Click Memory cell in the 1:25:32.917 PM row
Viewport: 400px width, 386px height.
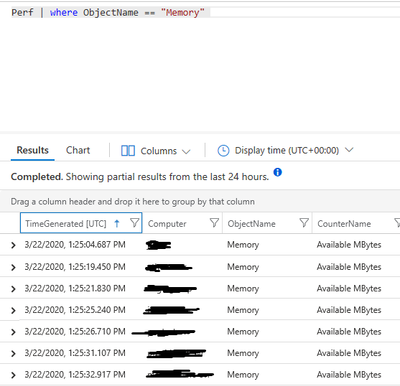pos(243,375)
